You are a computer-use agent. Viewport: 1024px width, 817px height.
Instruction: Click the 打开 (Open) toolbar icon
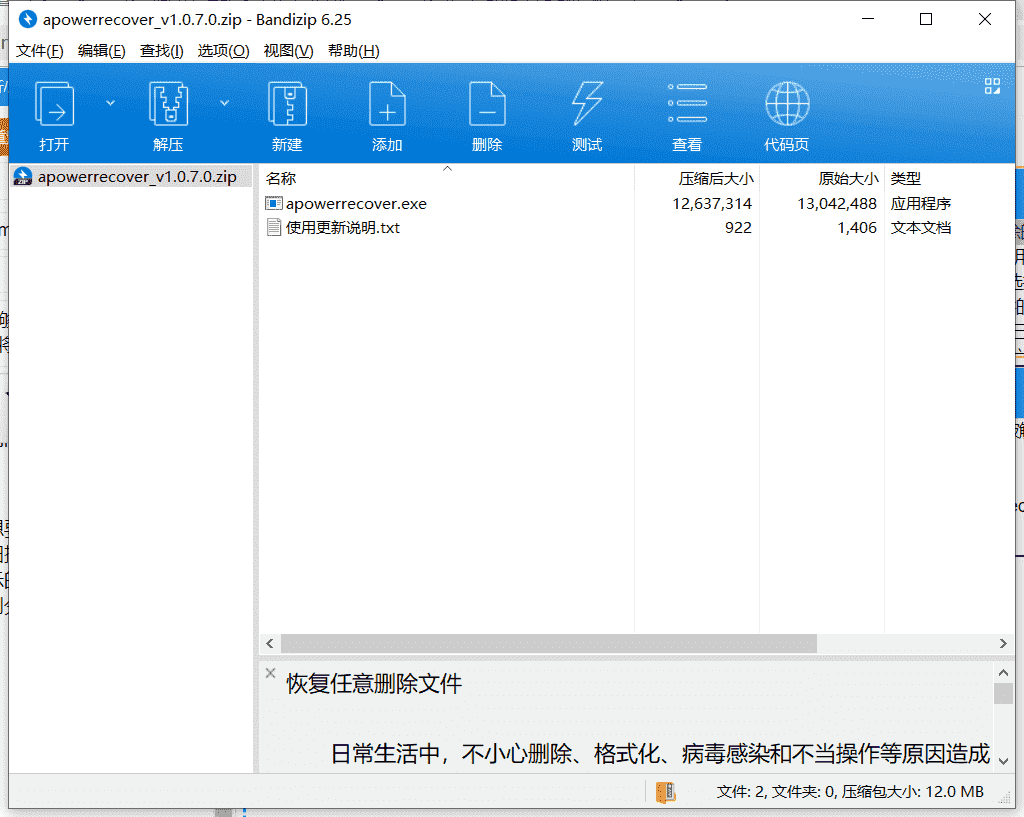[x=54, y=103]
